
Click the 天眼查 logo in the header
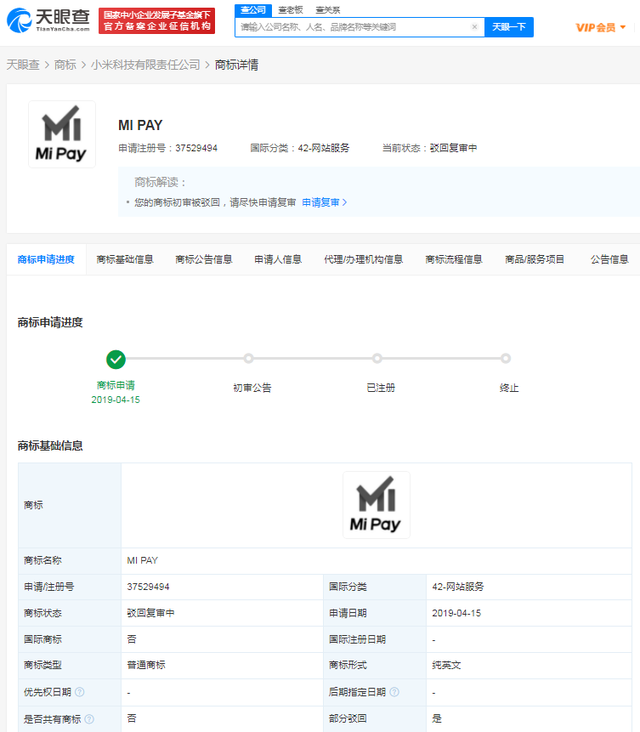click(x=49, y=19)
